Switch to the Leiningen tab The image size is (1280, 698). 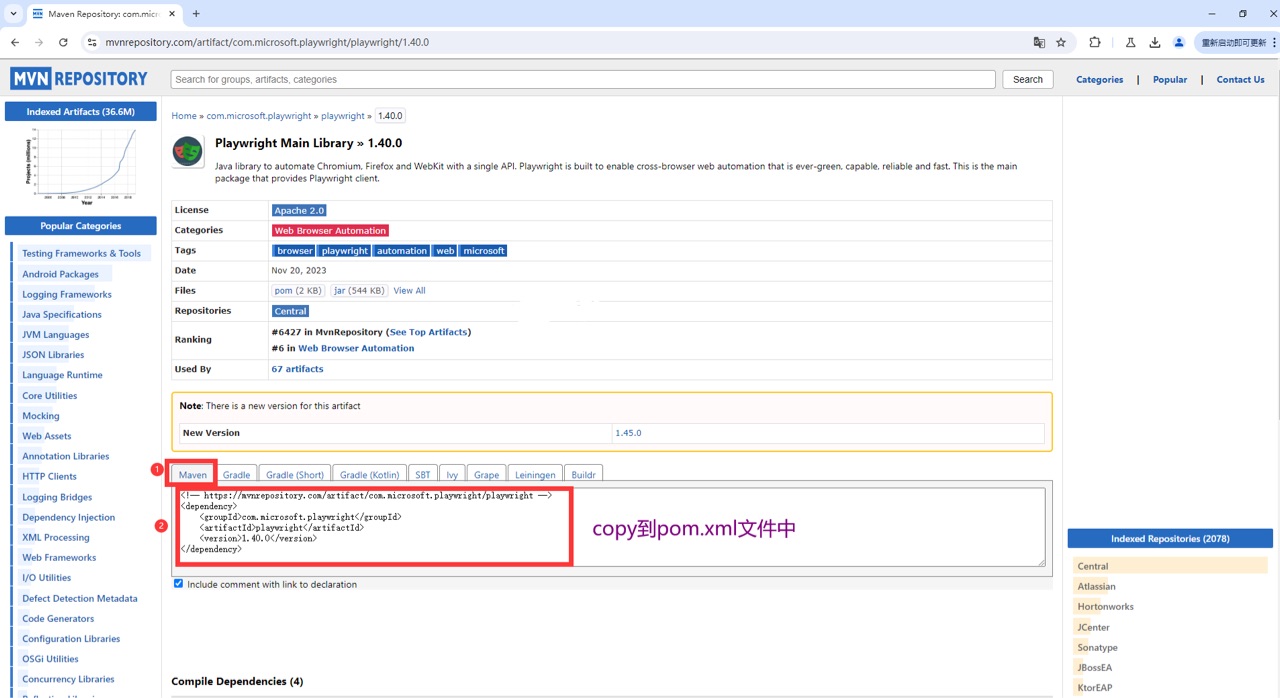(535, 474)
